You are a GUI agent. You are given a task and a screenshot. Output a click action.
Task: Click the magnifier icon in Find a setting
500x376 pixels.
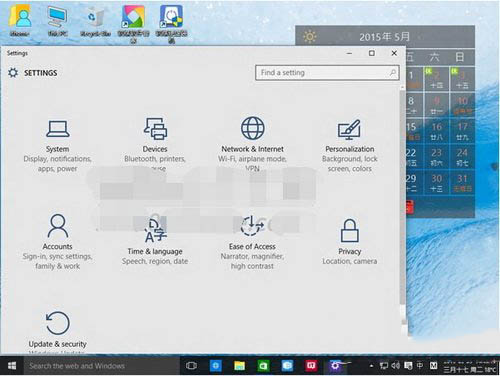[x=393, y=72]
